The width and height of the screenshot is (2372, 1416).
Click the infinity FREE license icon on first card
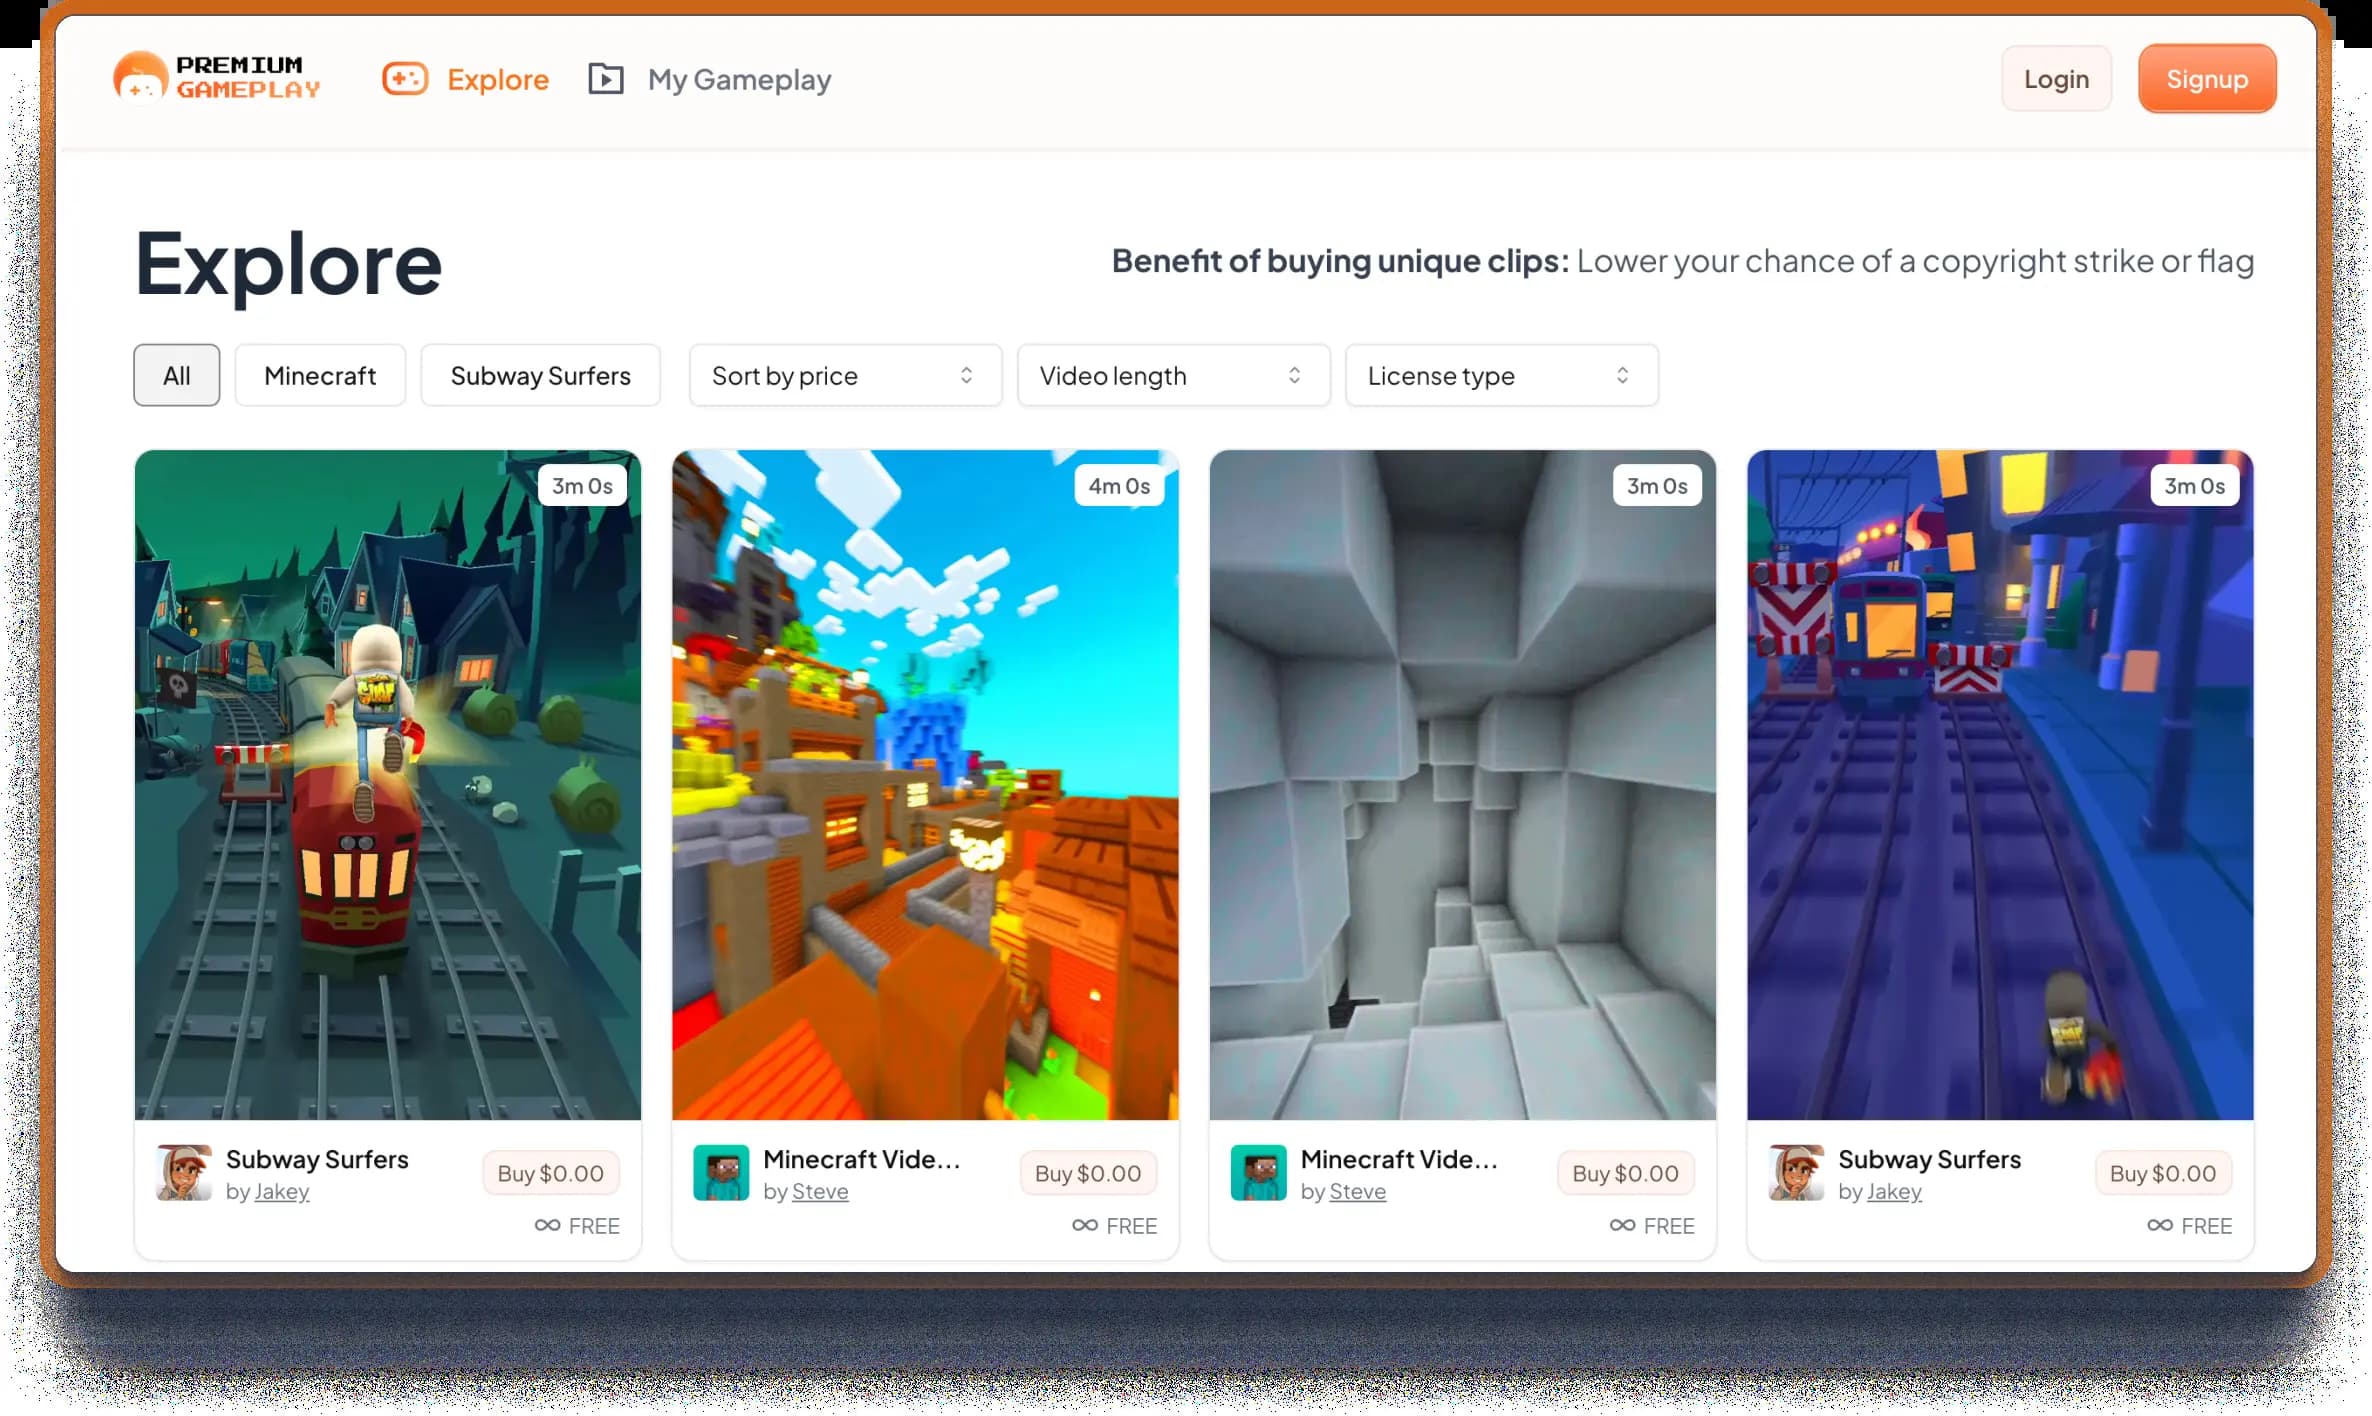pos(547,1225)
